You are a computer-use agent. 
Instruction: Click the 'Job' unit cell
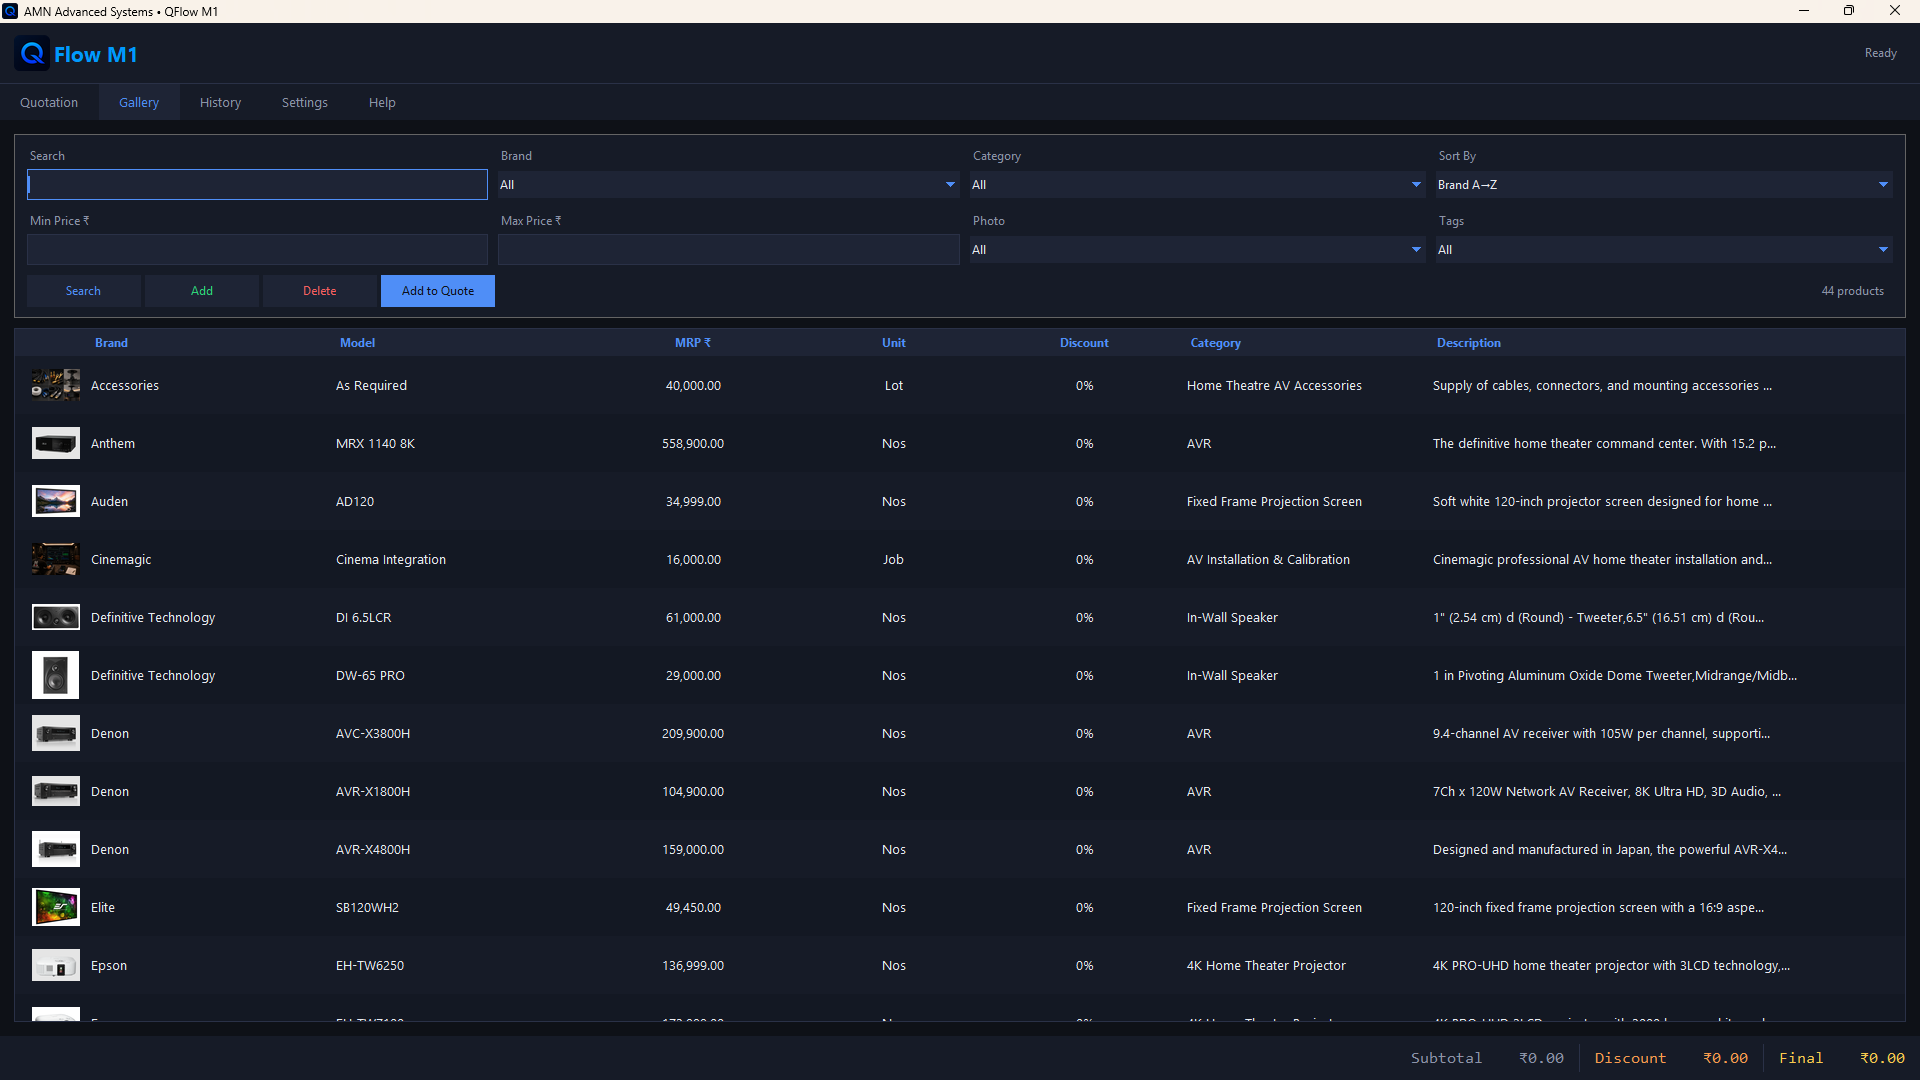click(893, 559)
